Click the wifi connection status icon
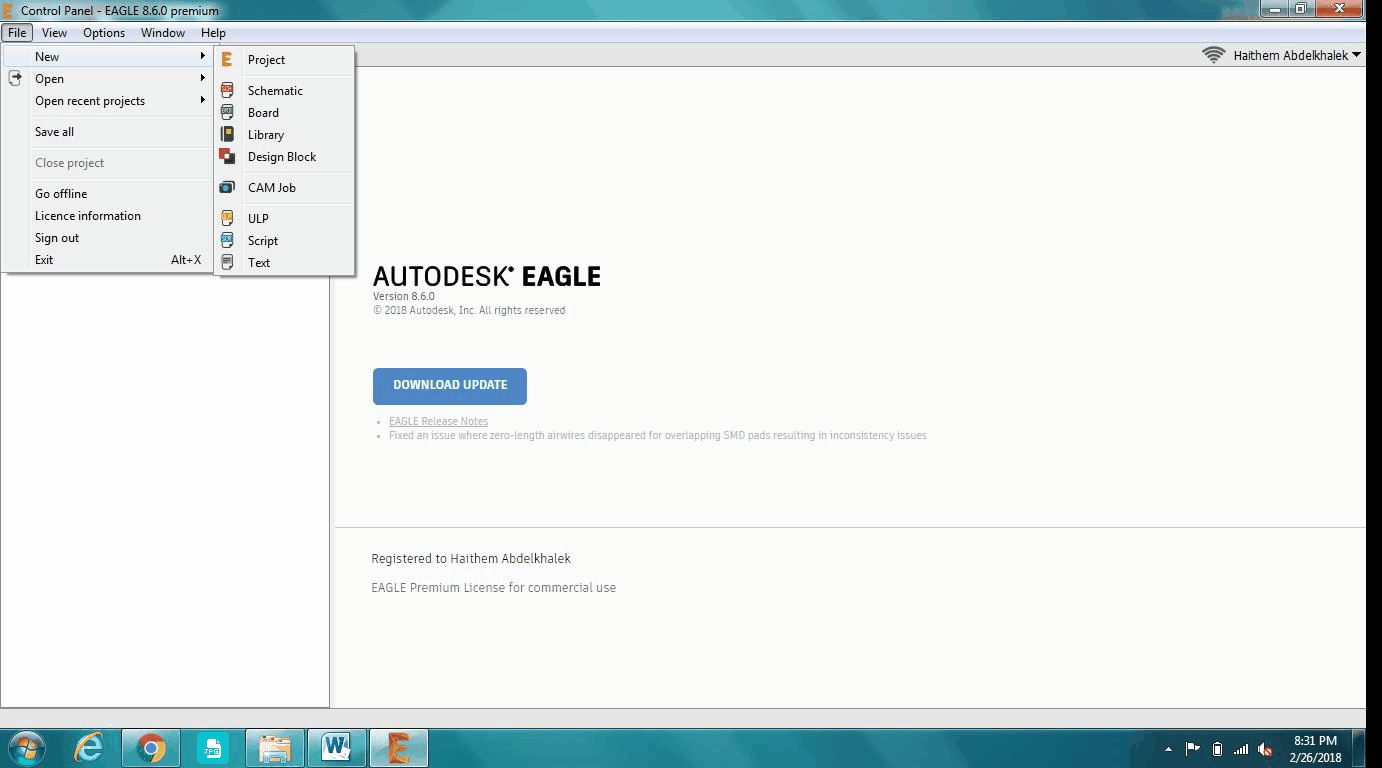This screenshot has width=1382, height=768. coord(1213,55)
